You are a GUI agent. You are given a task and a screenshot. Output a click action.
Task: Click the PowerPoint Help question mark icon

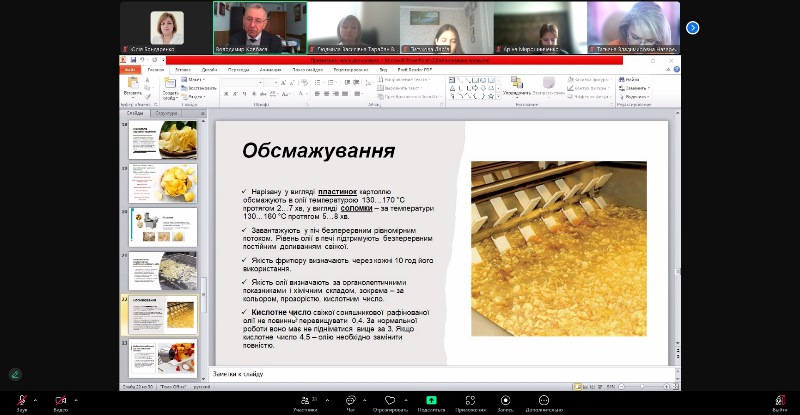677,69
